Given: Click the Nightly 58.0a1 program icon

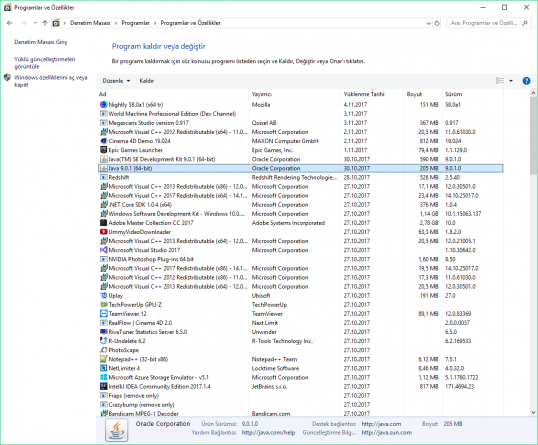Looking at the screenshot, I should tap(103, 105).
